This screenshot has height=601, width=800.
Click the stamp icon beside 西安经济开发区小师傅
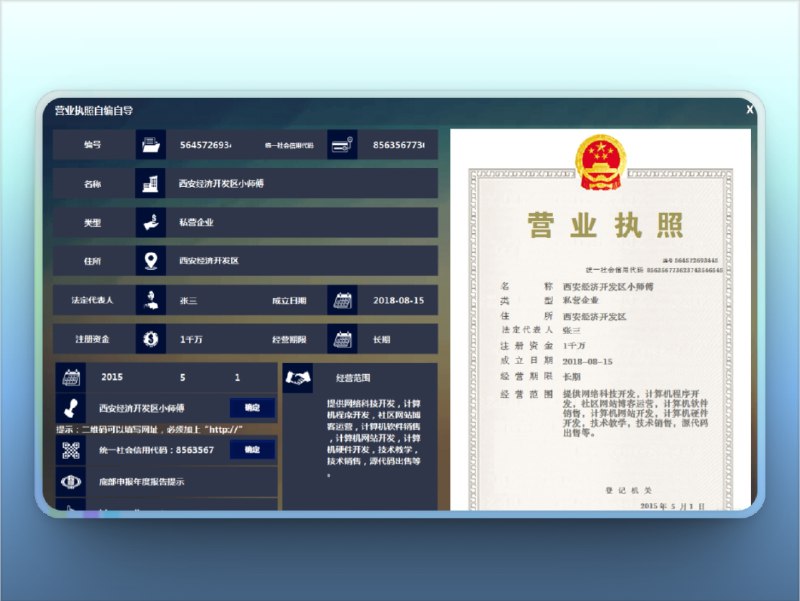point(70,409)
